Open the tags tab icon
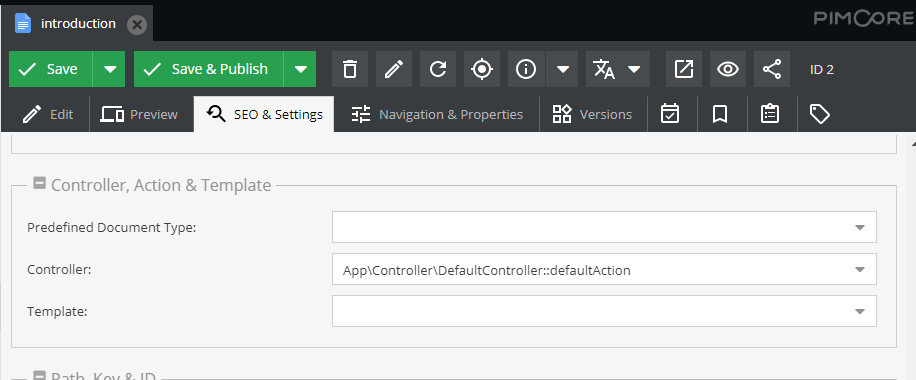916x380 pixels. 820,114
